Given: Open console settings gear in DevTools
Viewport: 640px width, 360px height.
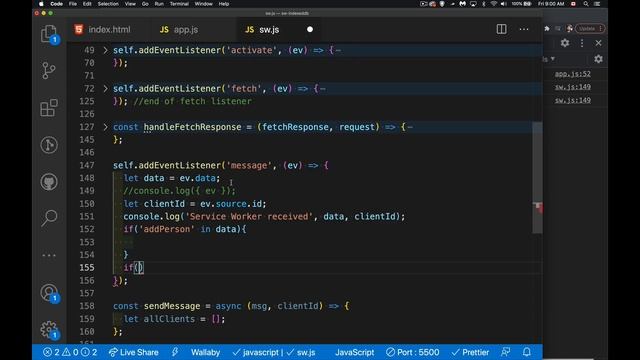Looking at the screenshot, I should 598,59.
